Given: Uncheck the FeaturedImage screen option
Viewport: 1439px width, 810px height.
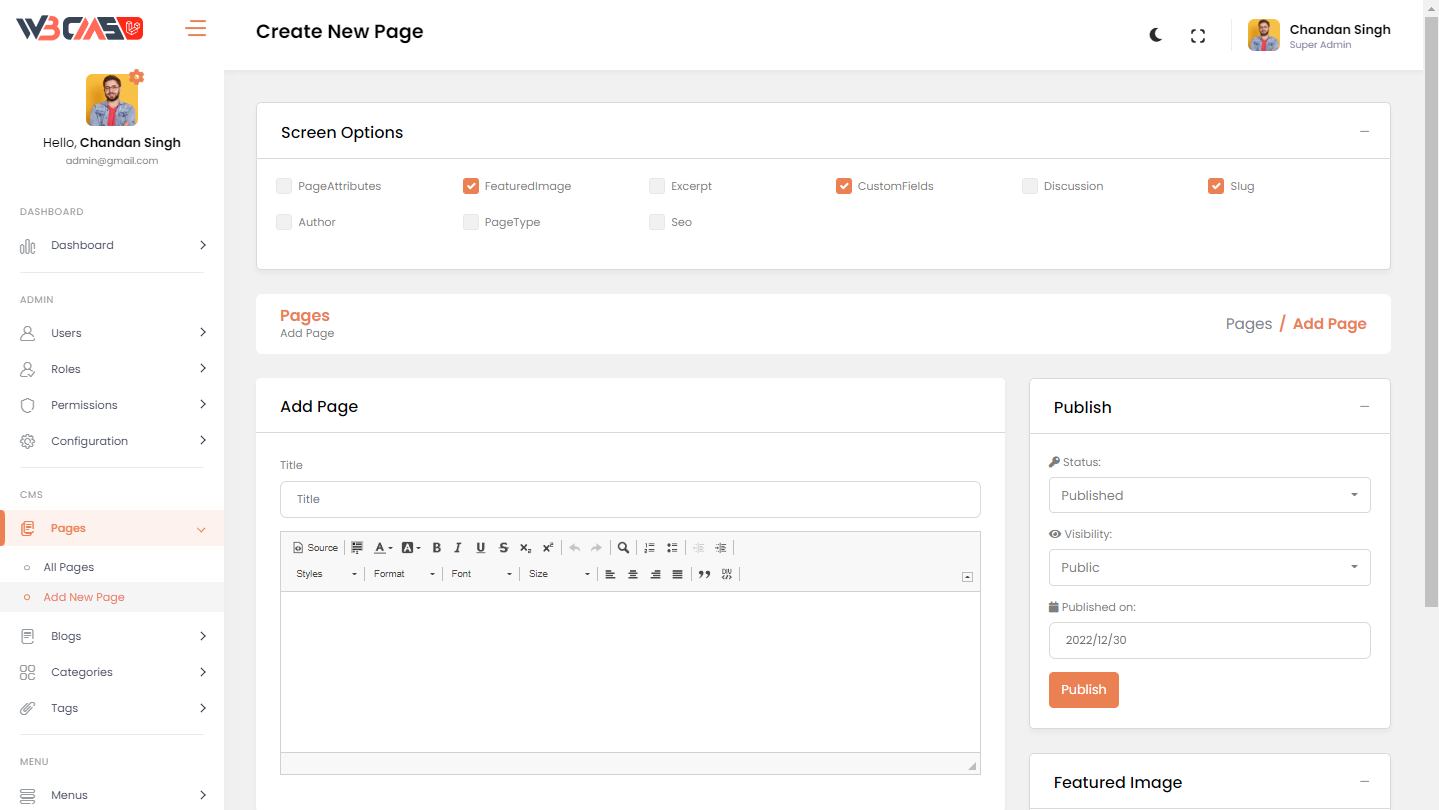Looking at the screenshot, I should click(471, 186).
